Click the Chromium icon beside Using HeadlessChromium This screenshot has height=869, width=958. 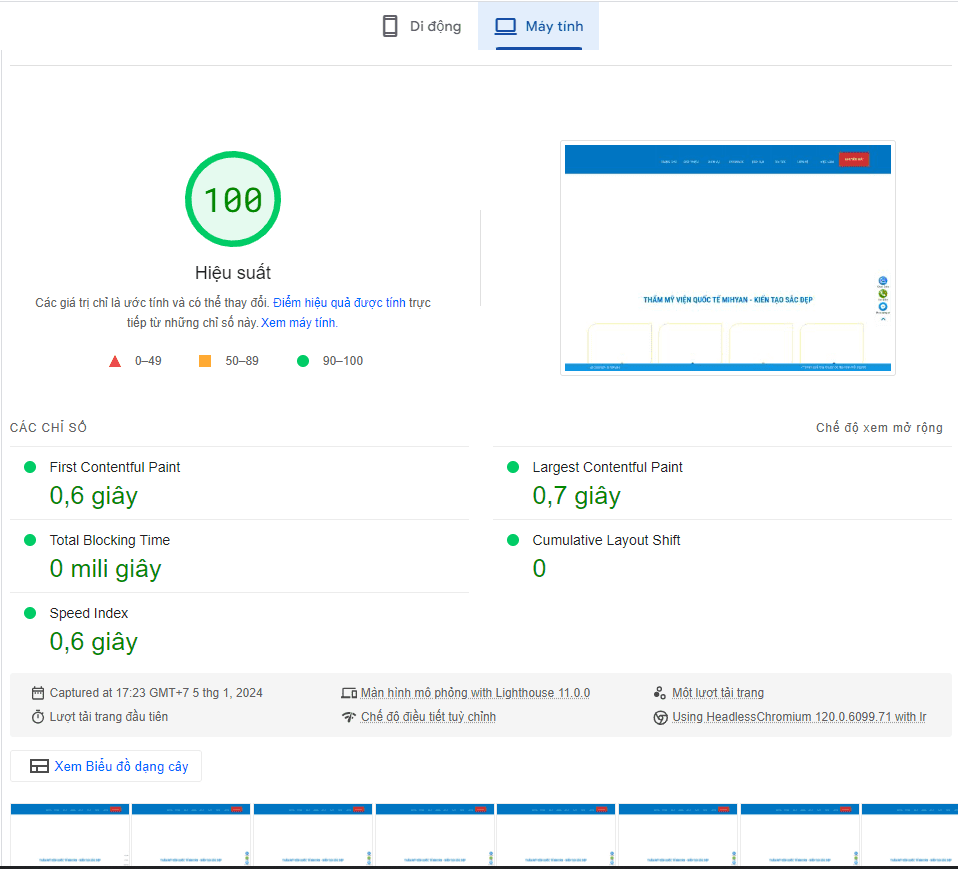click(660, 717)
